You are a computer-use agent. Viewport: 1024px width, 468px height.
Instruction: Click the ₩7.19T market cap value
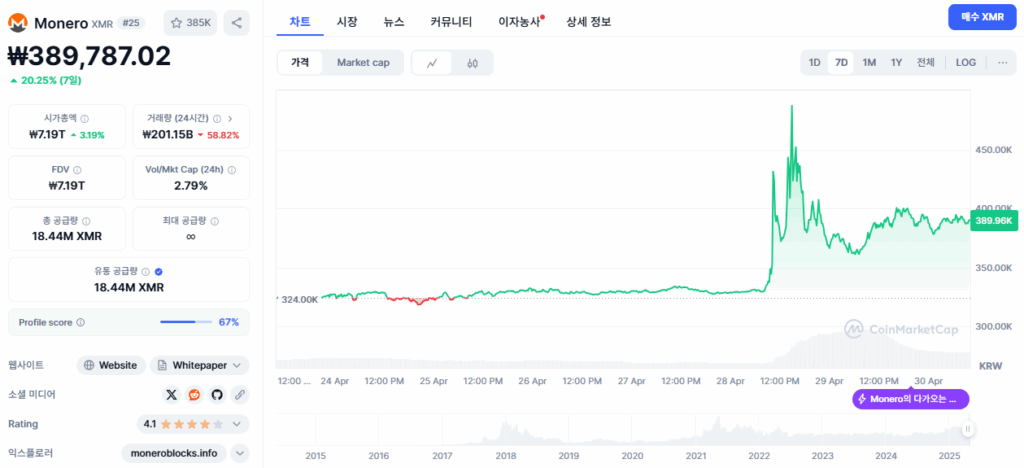48,135
